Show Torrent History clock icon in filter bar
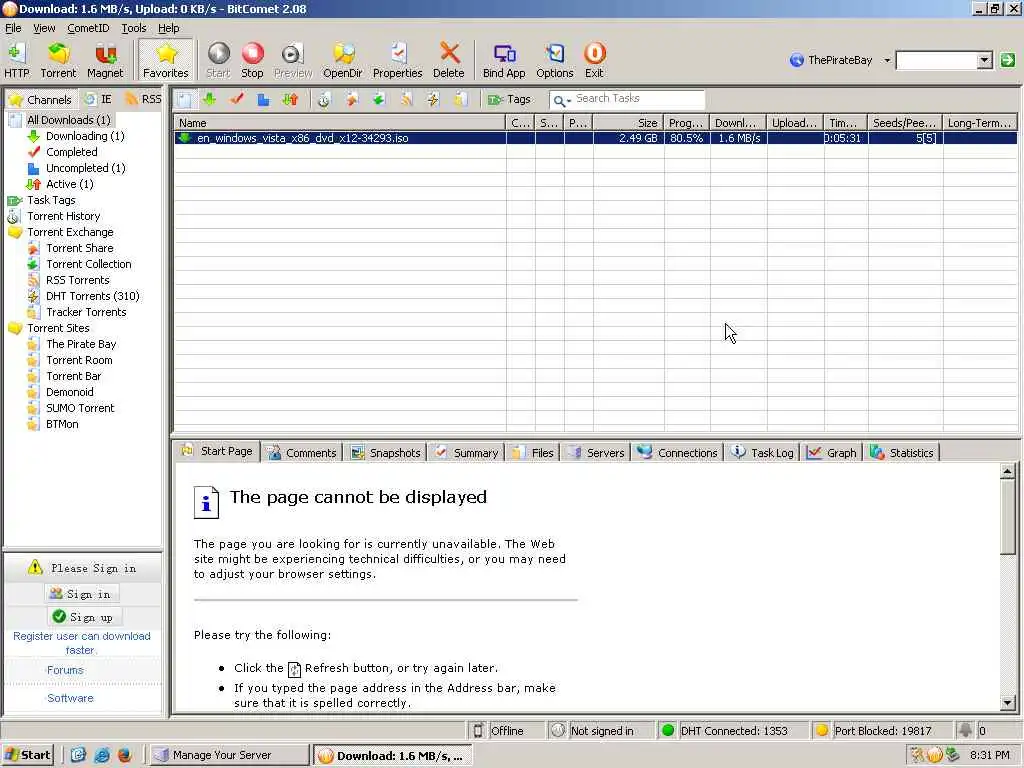This screenshot has height=768, width=1024. [324, 99]
